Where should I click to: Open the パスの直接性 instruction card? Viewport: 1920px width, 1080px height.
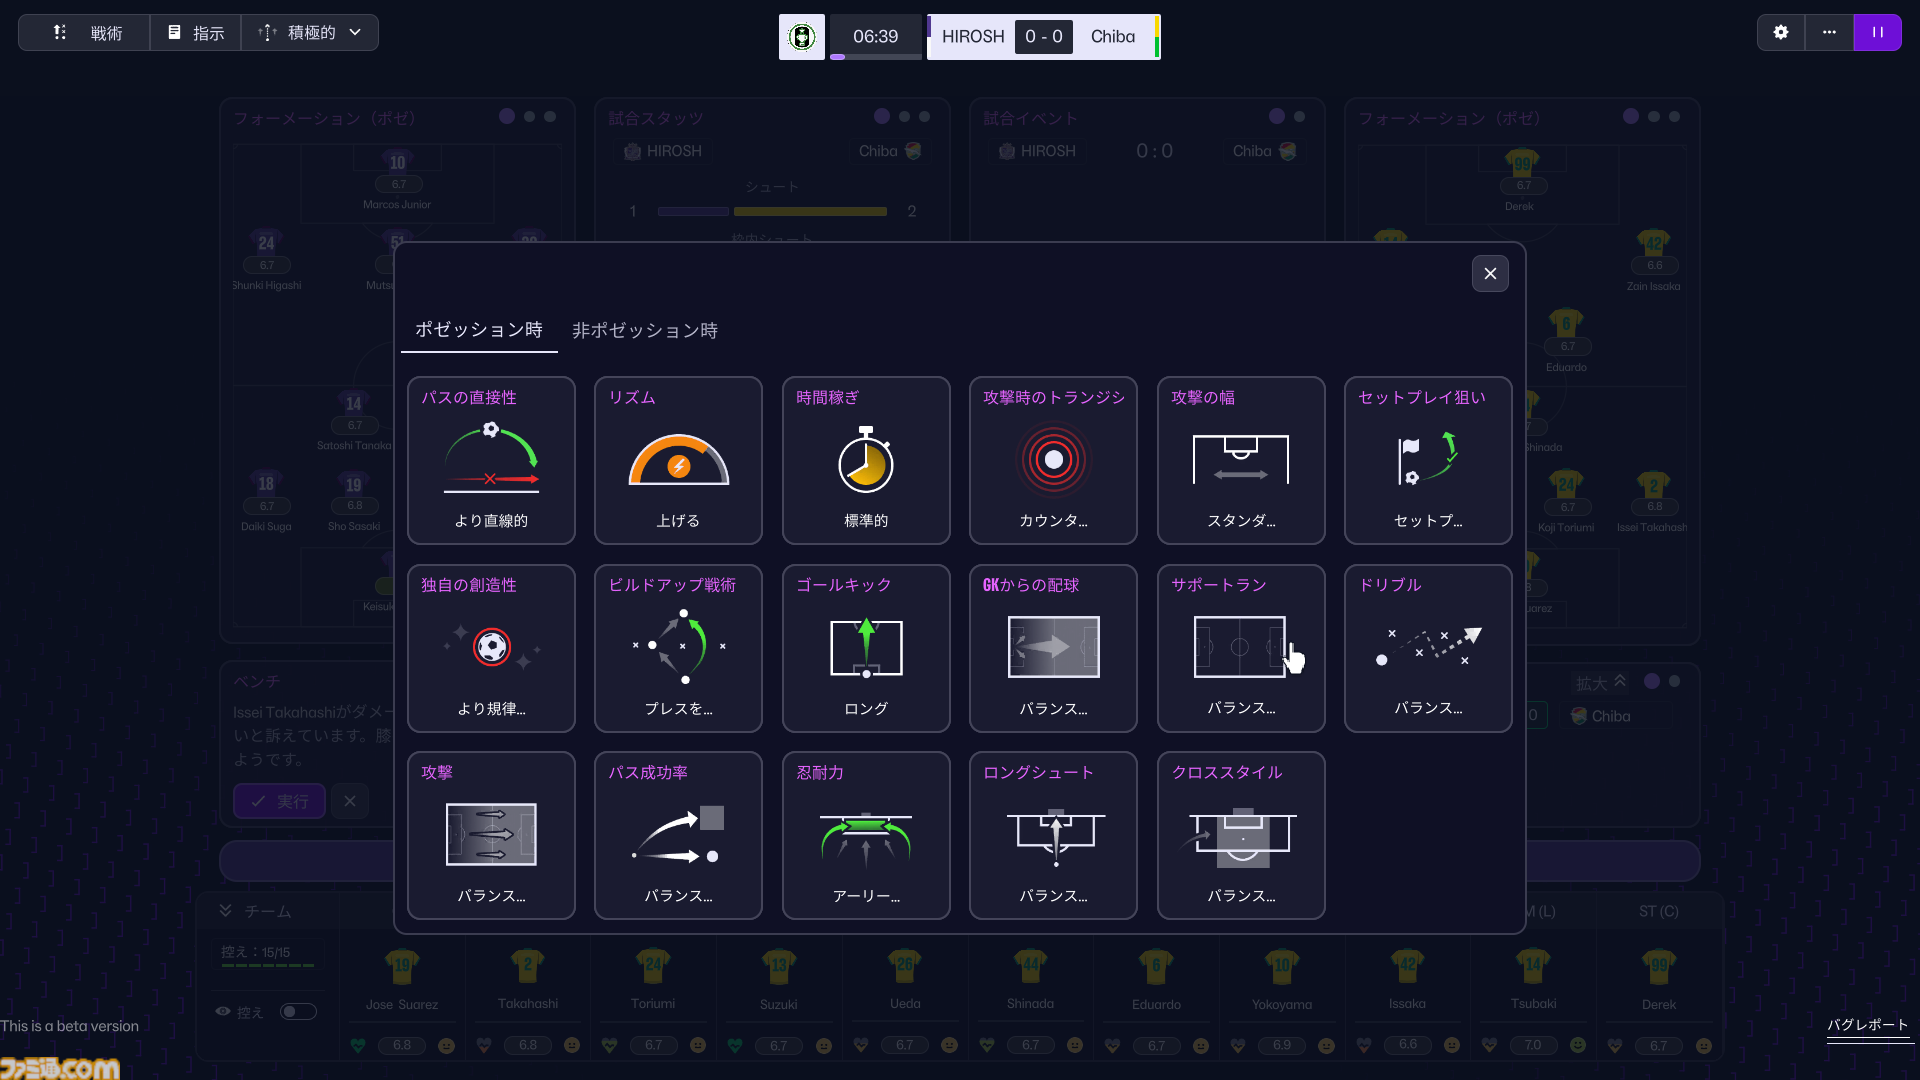point(491,460)
